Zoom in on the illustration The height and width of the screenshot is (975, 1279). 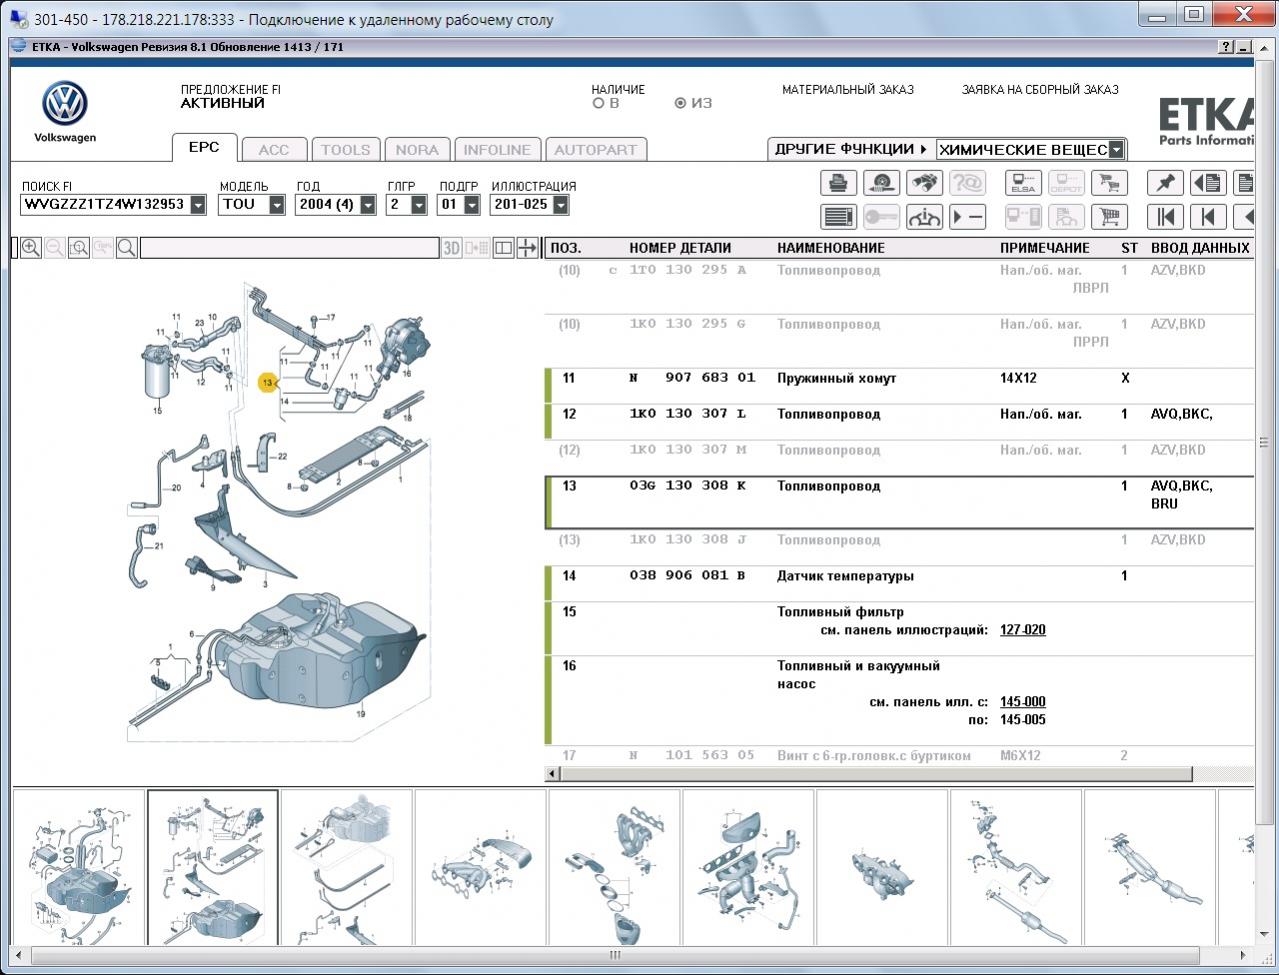click(x=31, y=248)
